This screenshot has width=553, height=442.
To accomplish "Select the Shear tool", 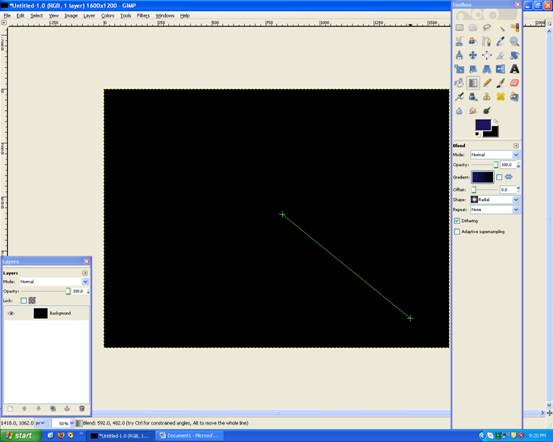I will click(473, 69).
